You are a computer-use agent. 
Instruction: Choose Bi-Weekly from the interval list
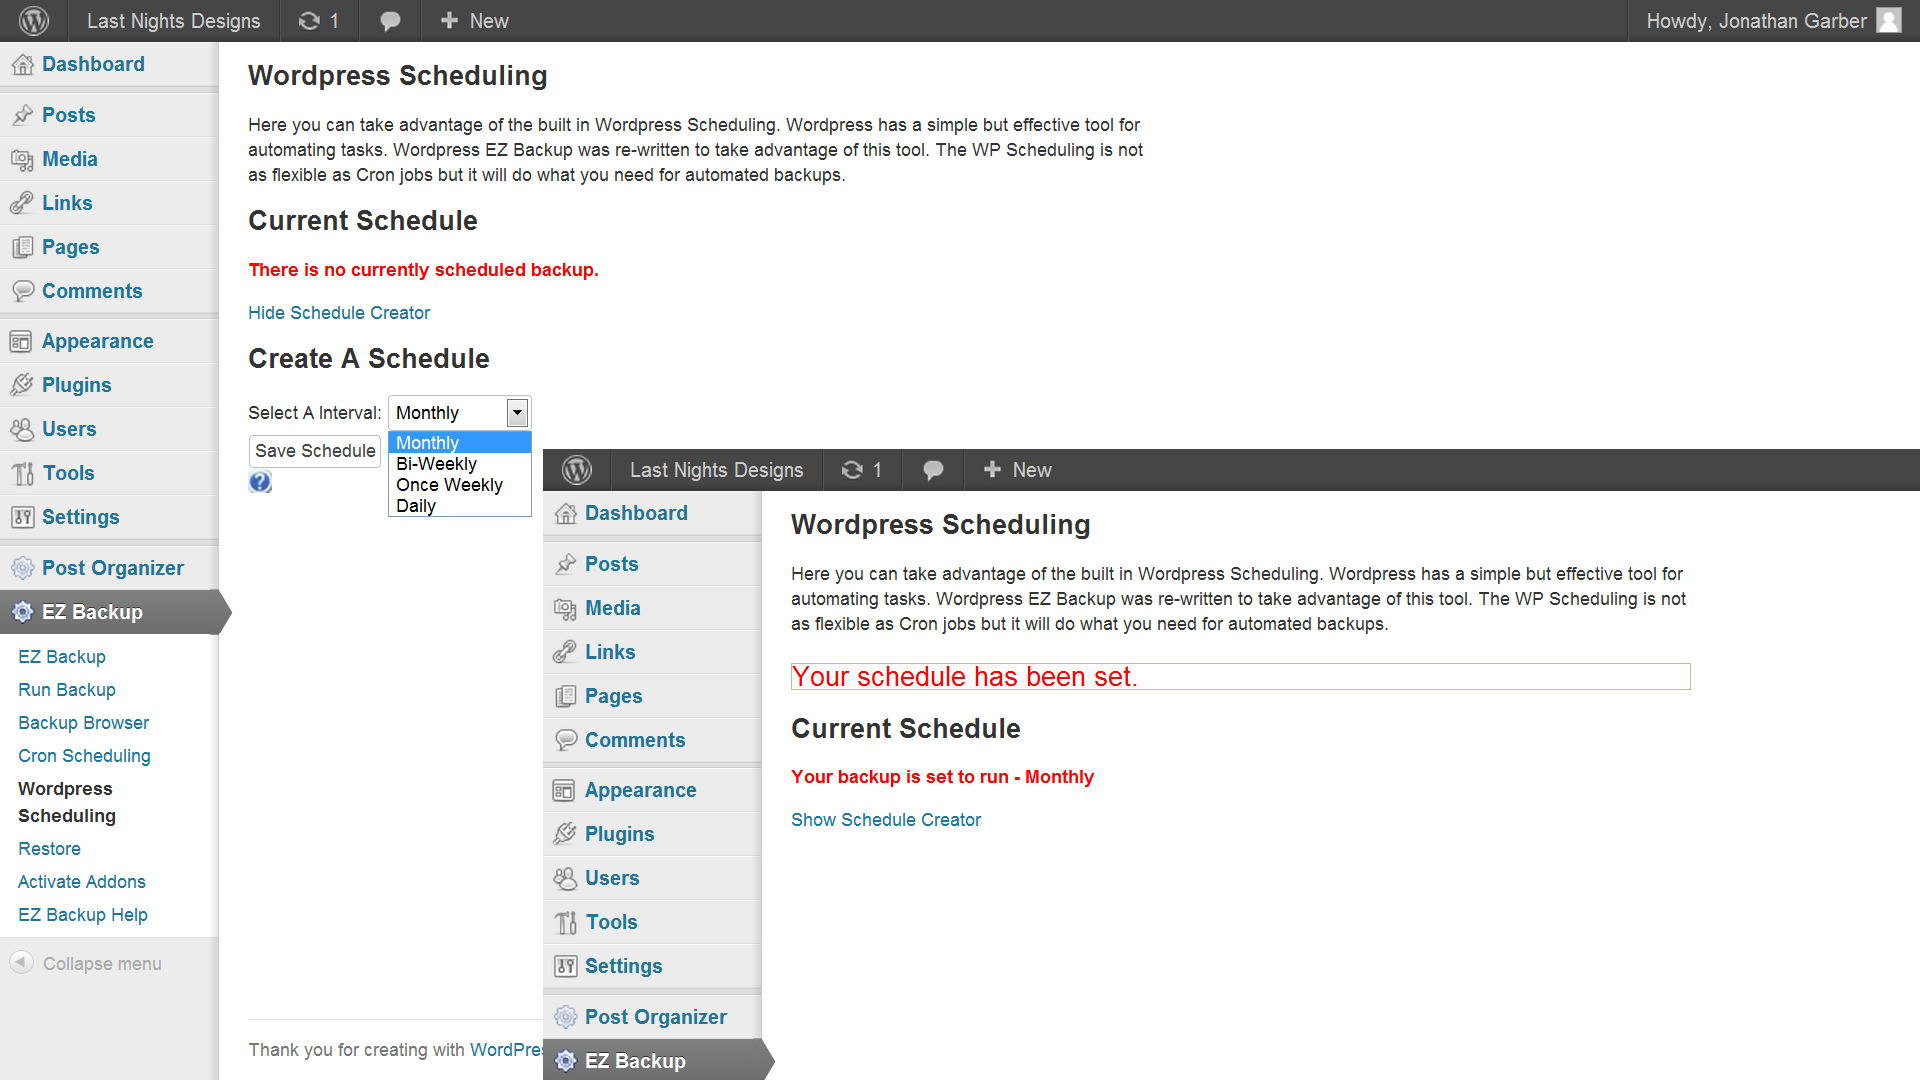[x=460, y=464]
